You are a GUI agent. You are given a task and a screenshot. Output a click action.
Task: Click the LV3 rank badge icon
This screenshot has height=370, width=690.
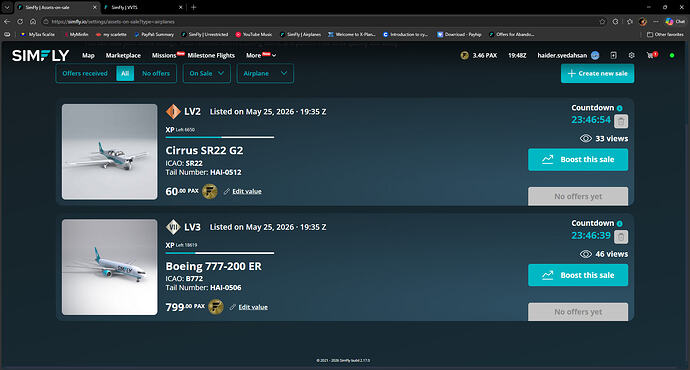(173, 227)
